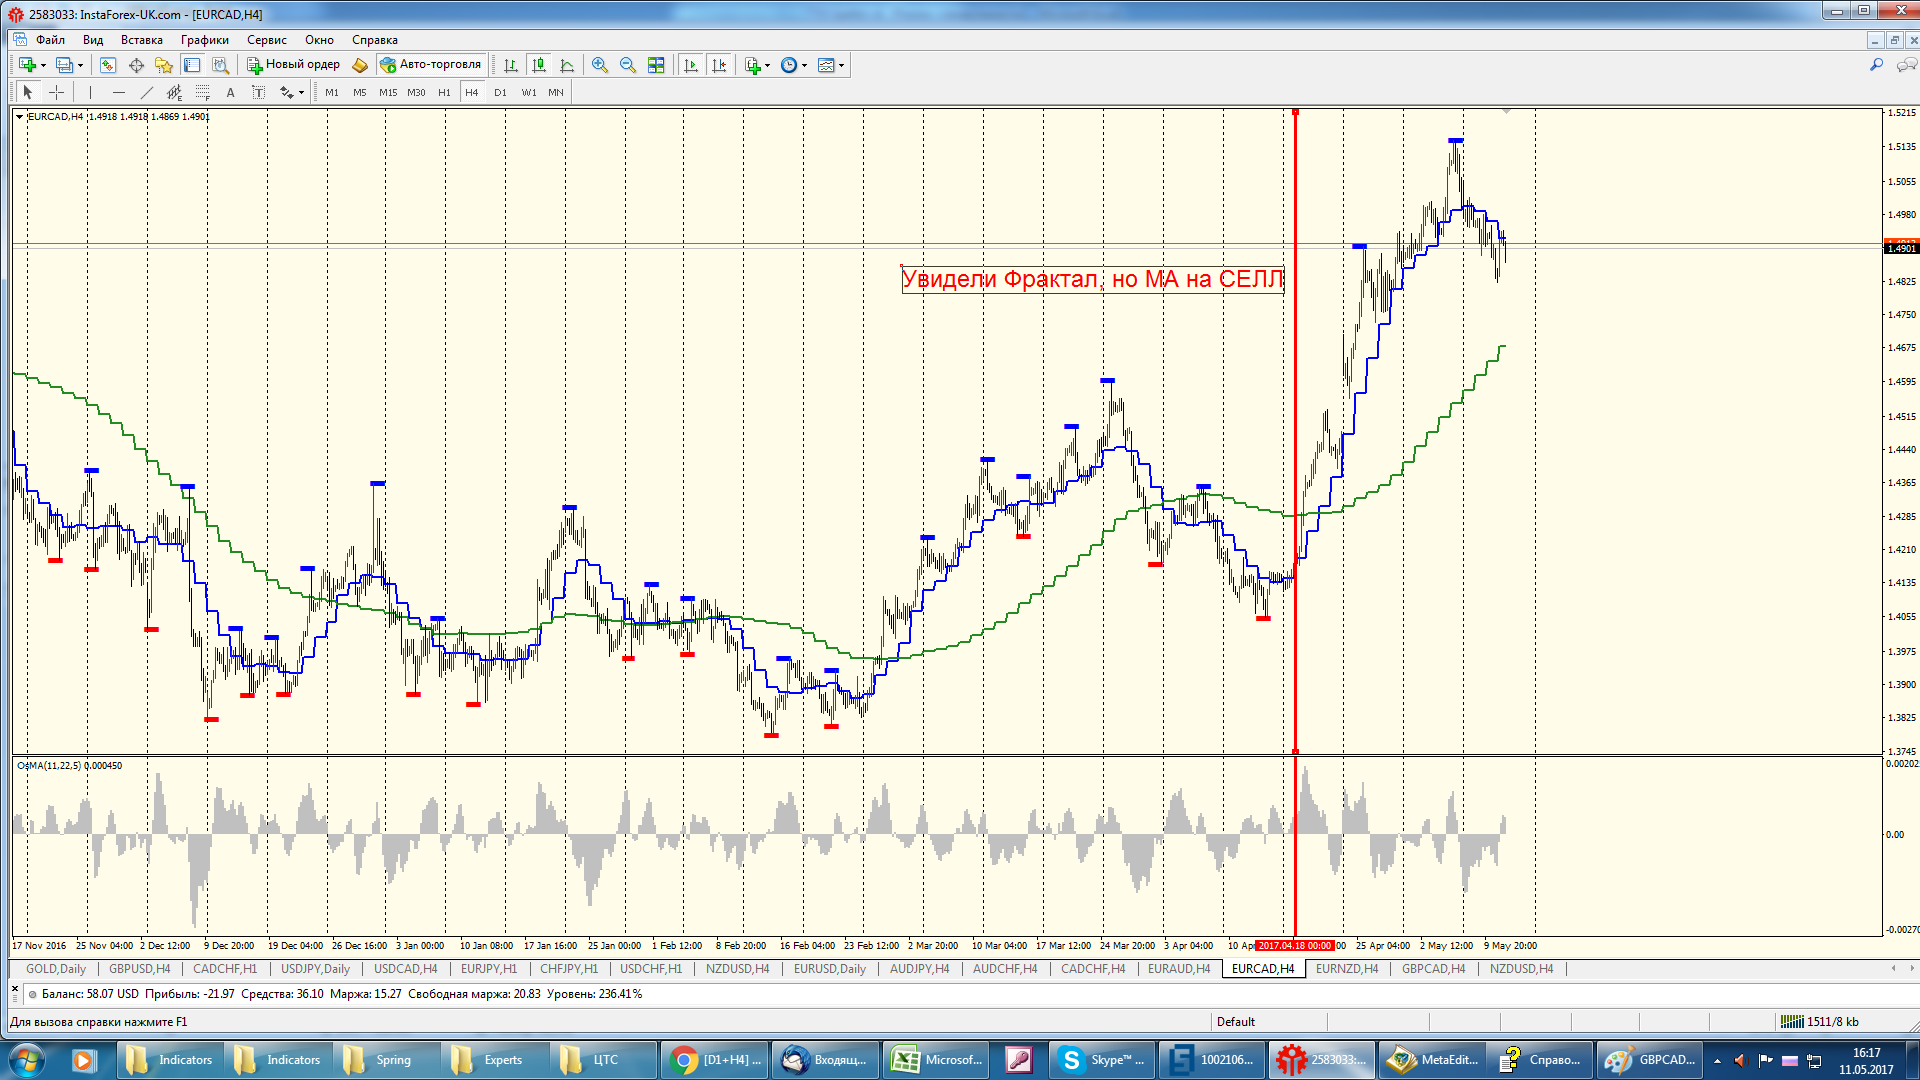Switch timeframe to MN
1920x1080 pixels.
(x=556, y=92)
